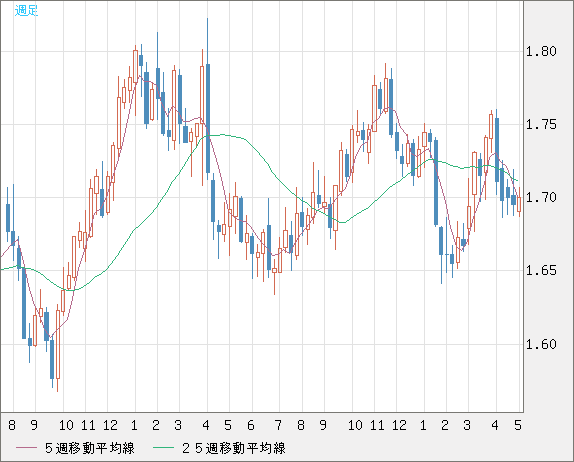Click the green 25-week moving average legend line
Viewport: 574px width, 462px height.
coord(163,448)
